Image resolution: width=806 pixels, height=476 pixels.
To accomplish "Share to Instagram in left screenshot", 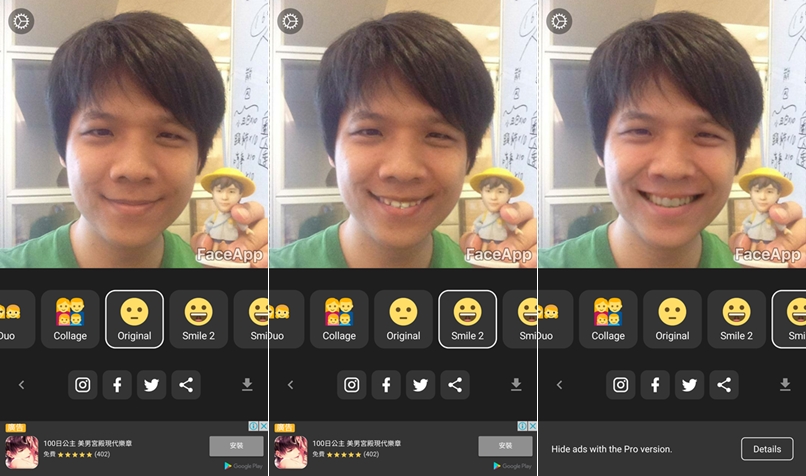I will [83, 385].
